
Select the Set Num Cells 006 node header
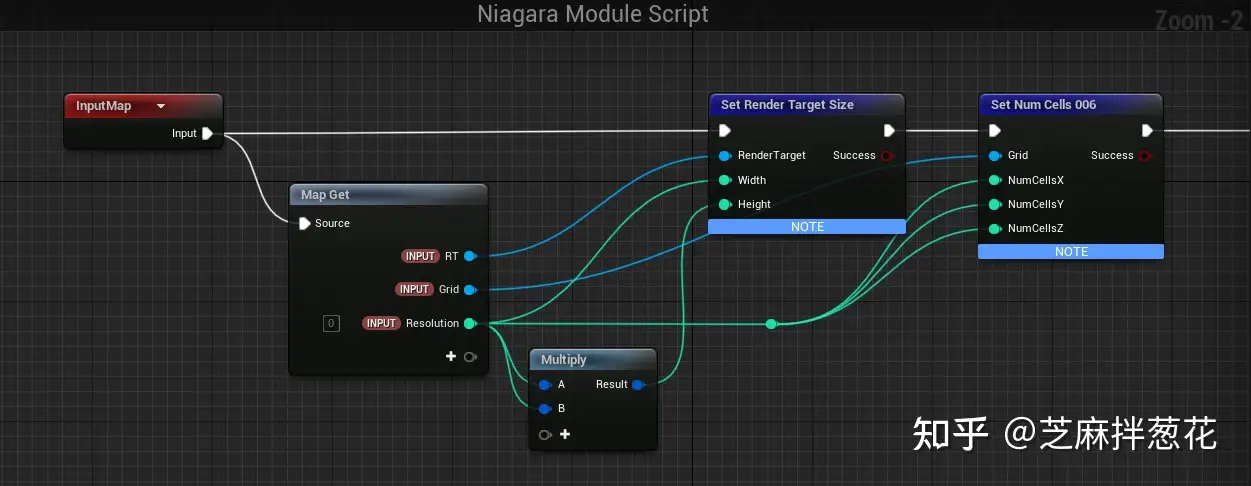[x=1070, y=105]
